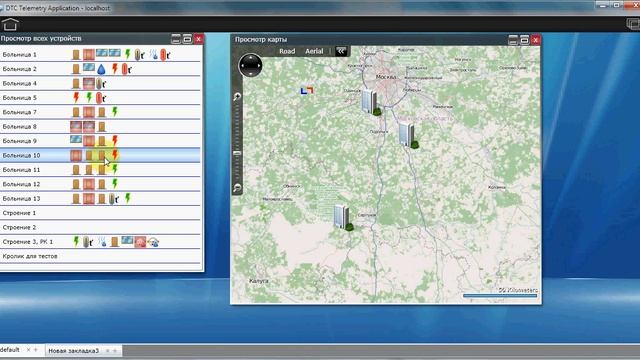This screenshot has width=640, height=360.
Task: Click the green lightning icon in Больница 5
Action: [89, 97]
